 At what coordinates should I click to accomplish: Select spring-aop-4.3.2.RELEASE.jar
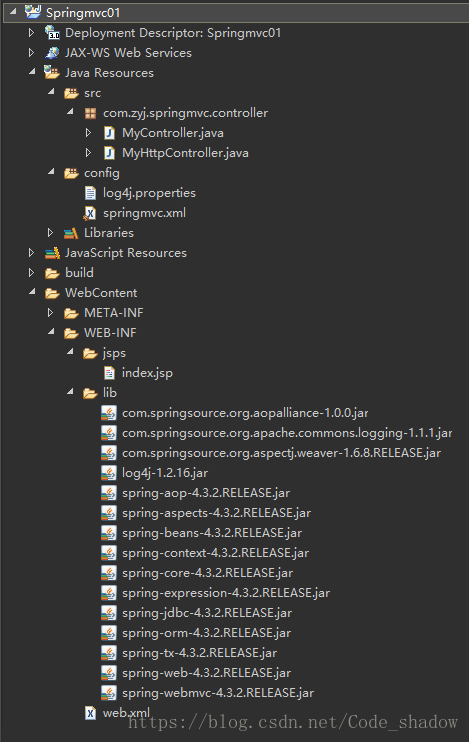(x=206, y=493)
